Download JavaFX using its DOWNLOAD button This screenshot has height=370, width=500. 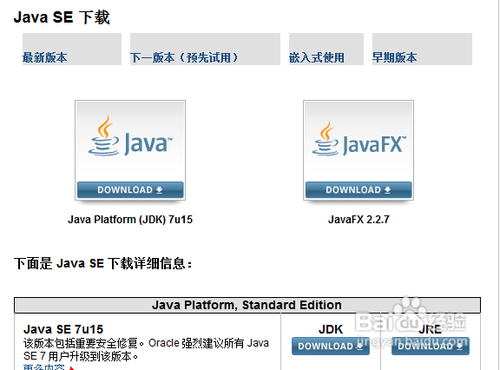pos(358,190)
